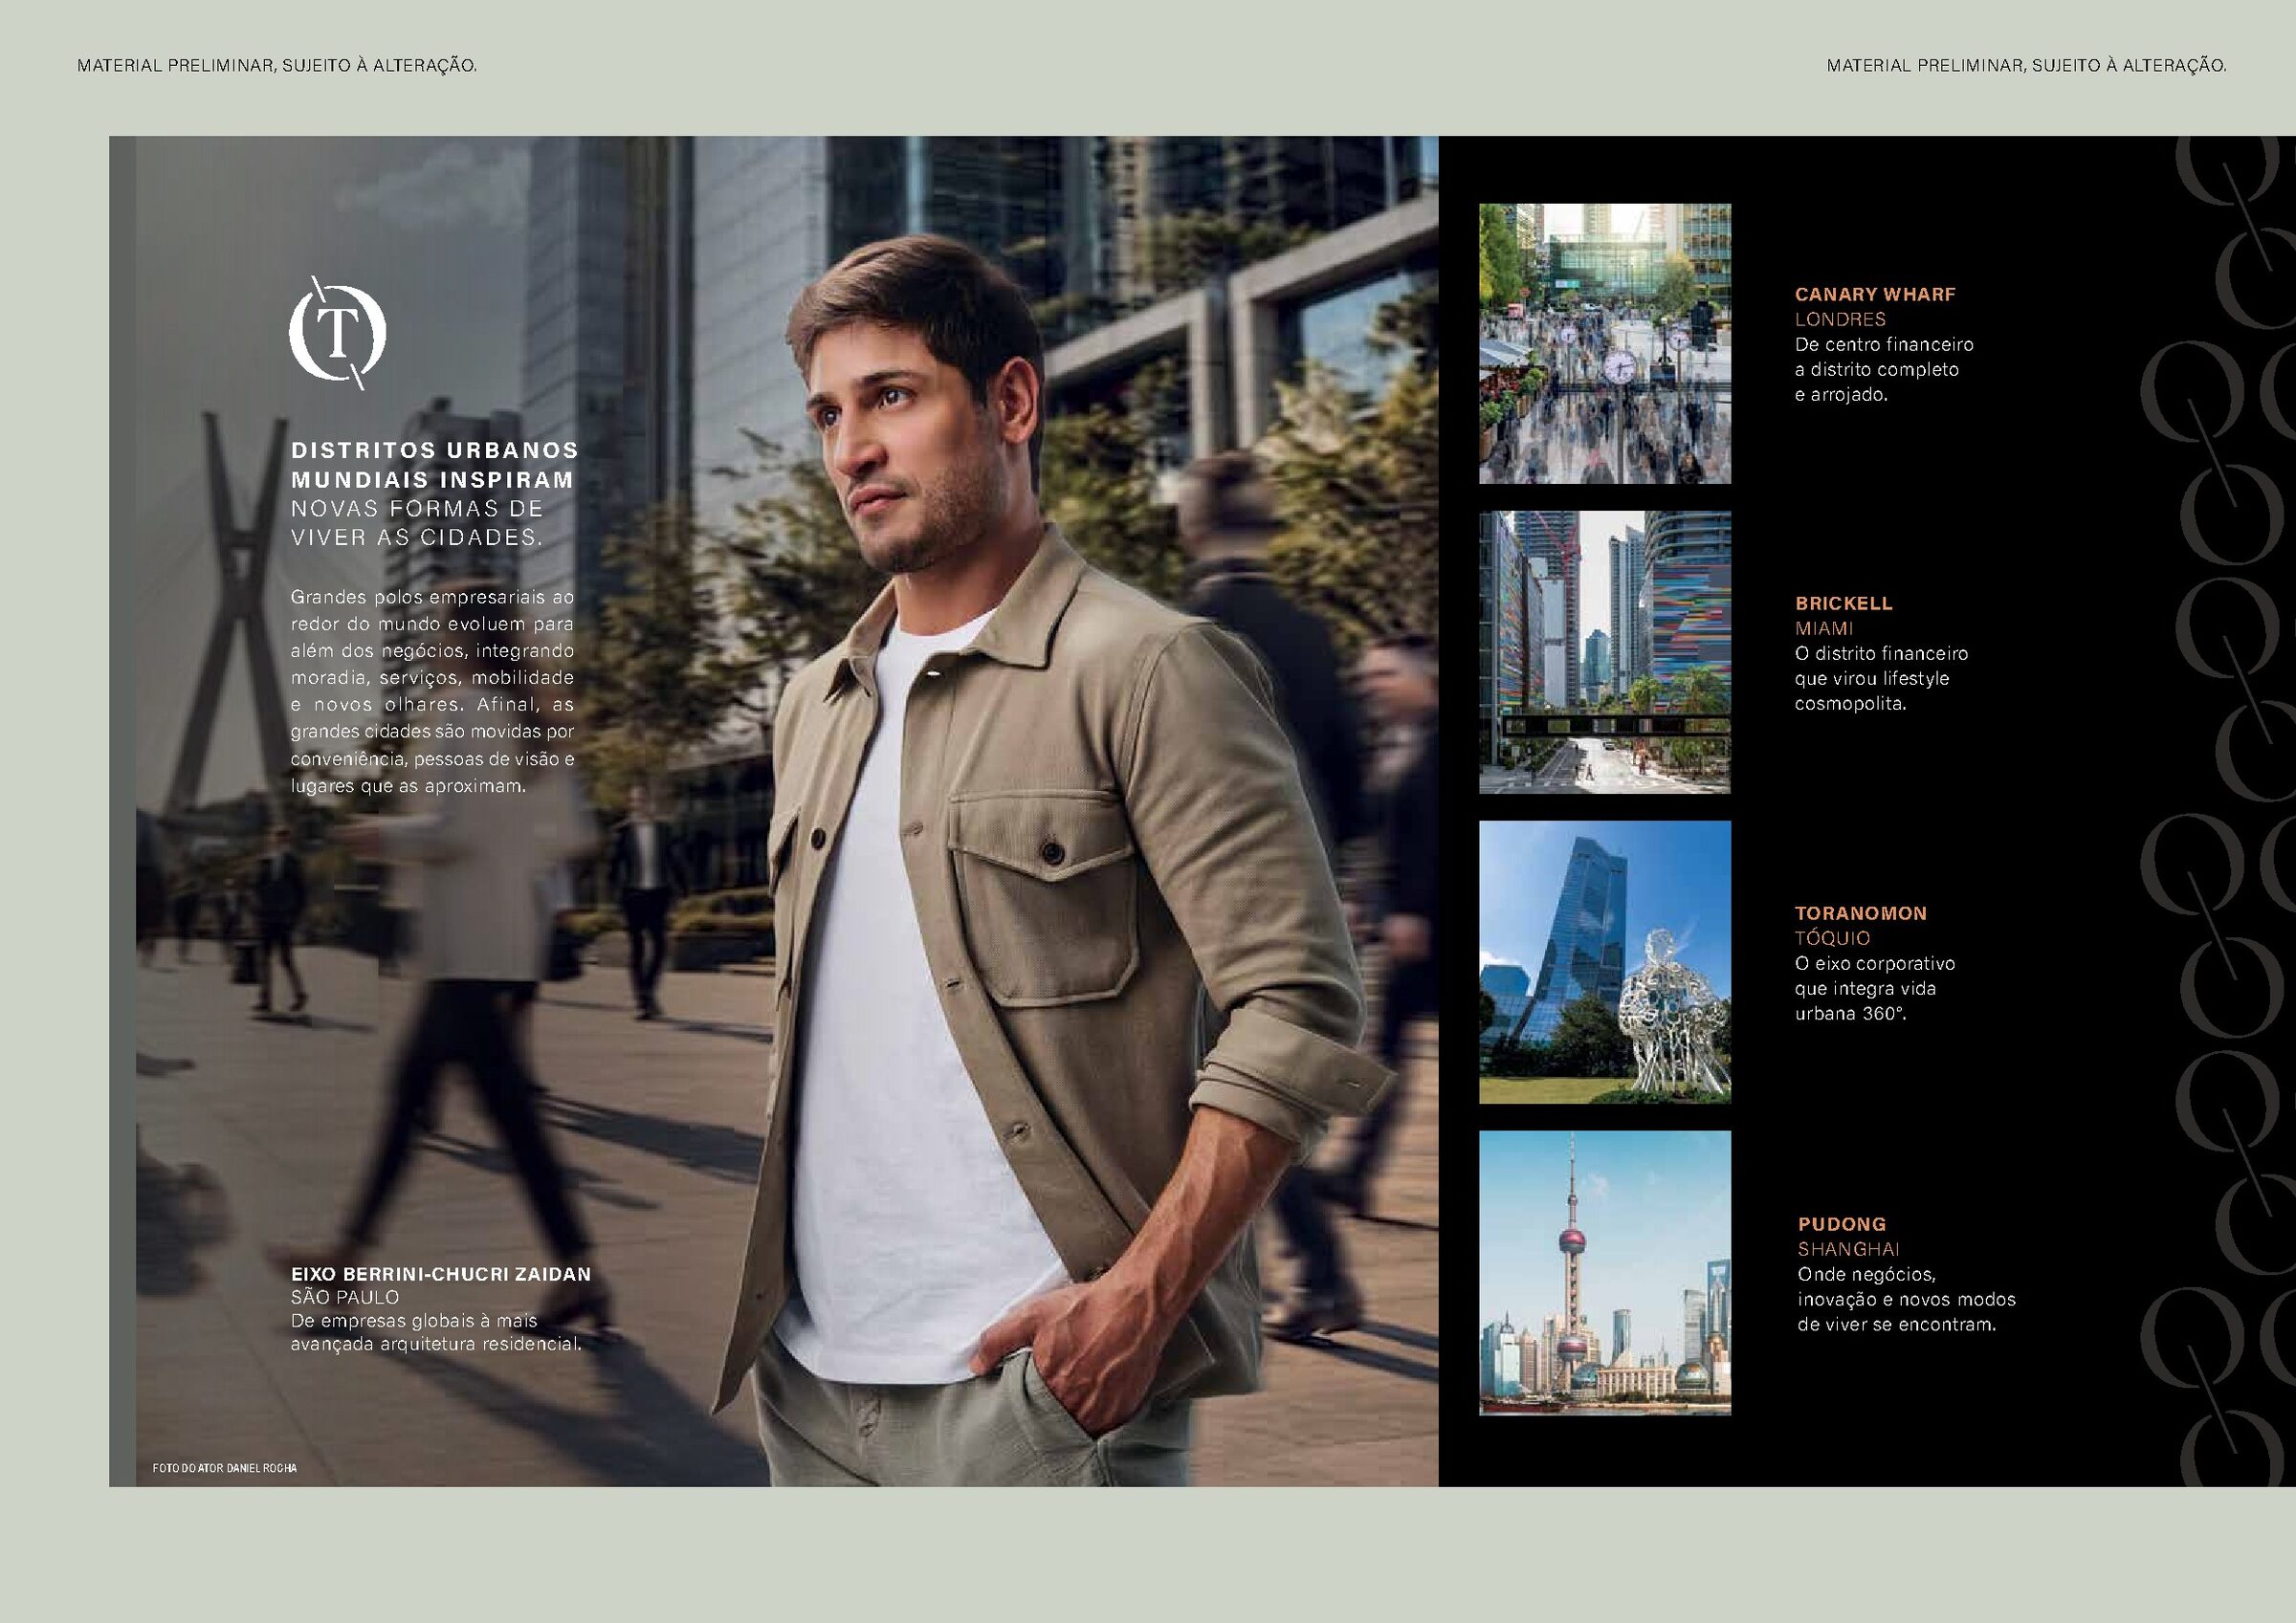Click the 'Grandes polos empresariais' paragraph

(x=432, y=691)
